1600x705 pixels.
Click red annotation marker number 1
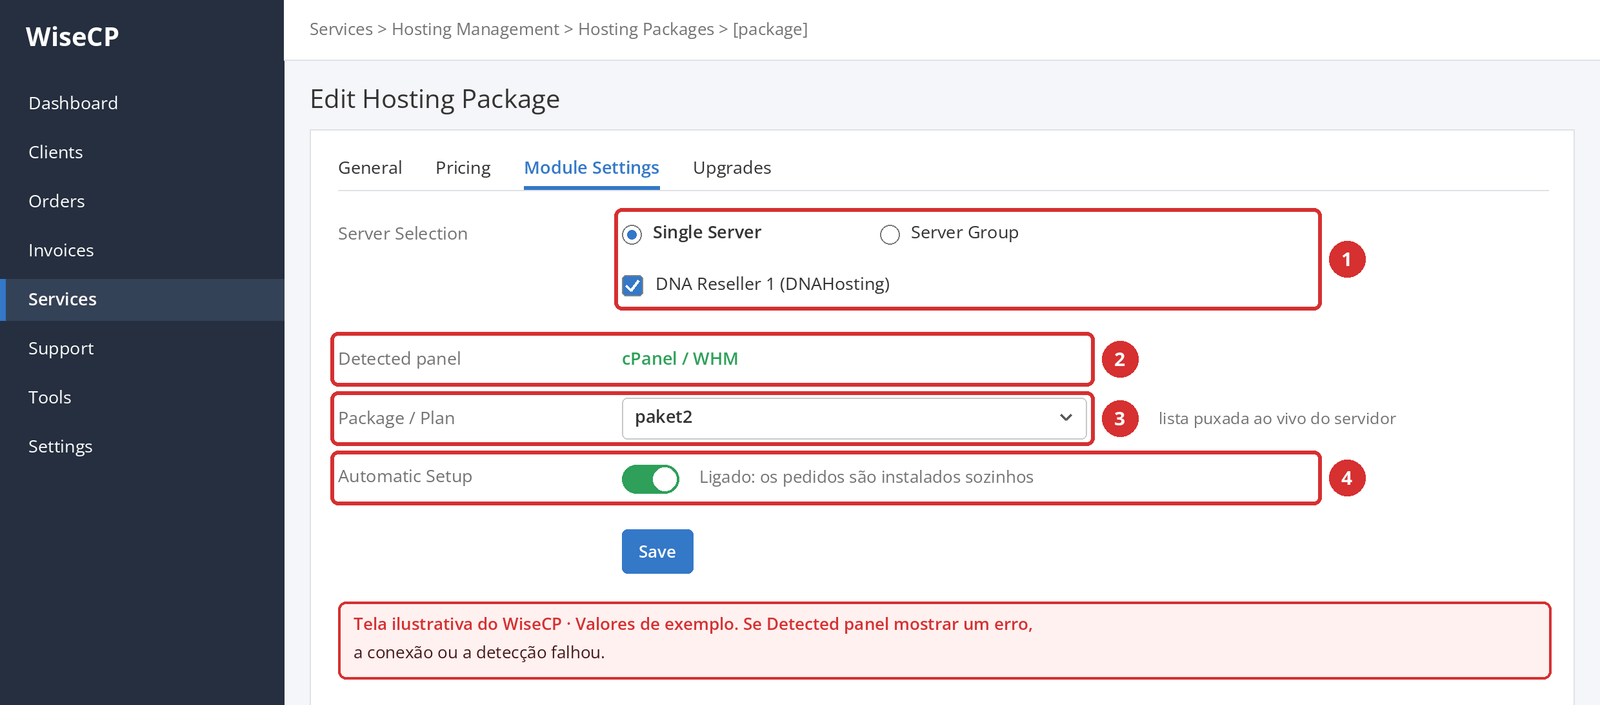(x=1346, y=260)
